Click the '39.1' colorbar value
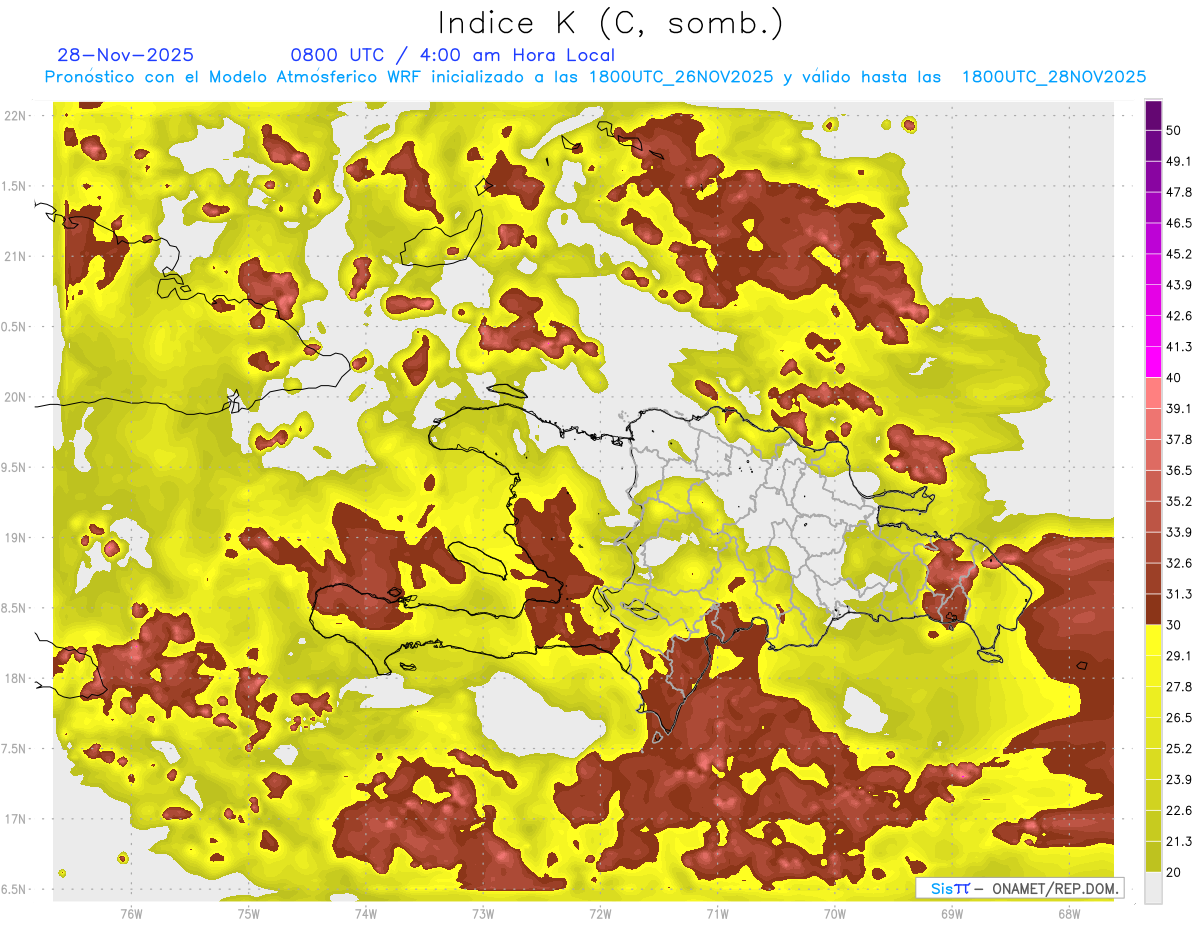The image size is (1200, 927). click(1180, 409)
